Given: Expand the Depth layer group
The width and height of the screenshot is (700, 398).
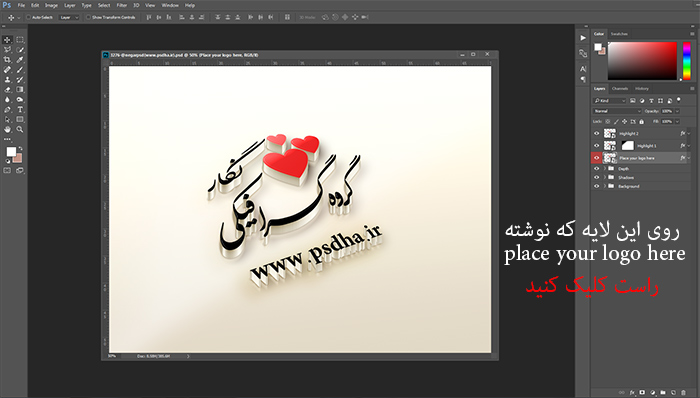Looking at the screenshot, I should pos(605,169).
